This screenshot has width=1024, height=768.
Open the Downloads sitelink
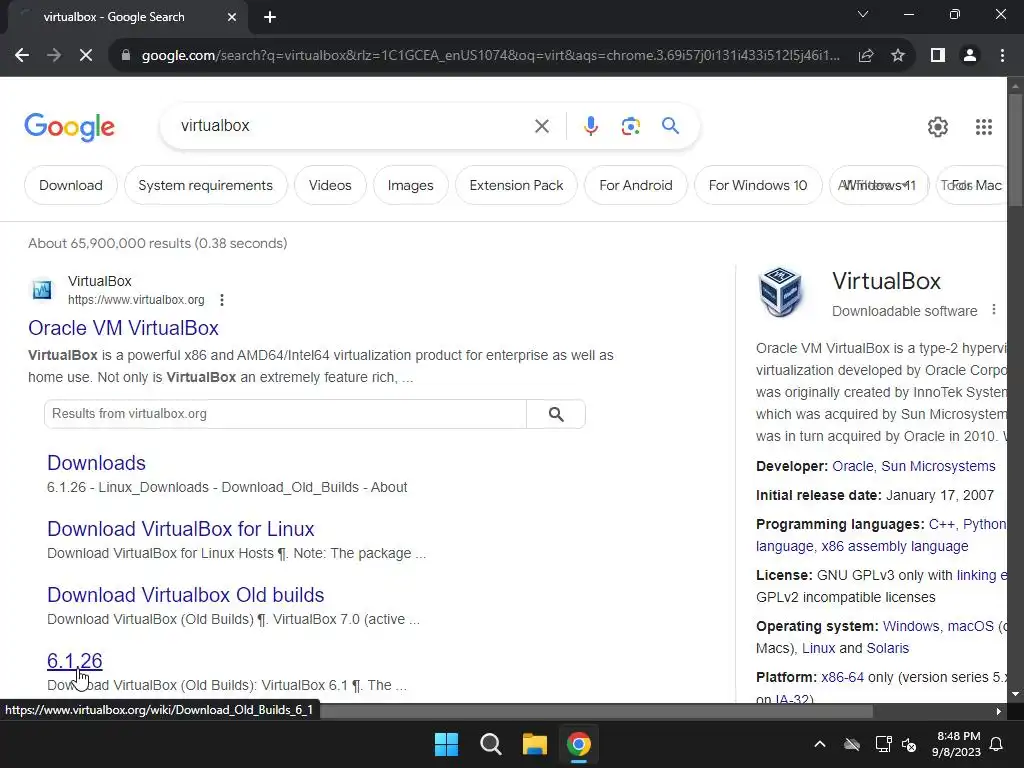click(96, 463)
